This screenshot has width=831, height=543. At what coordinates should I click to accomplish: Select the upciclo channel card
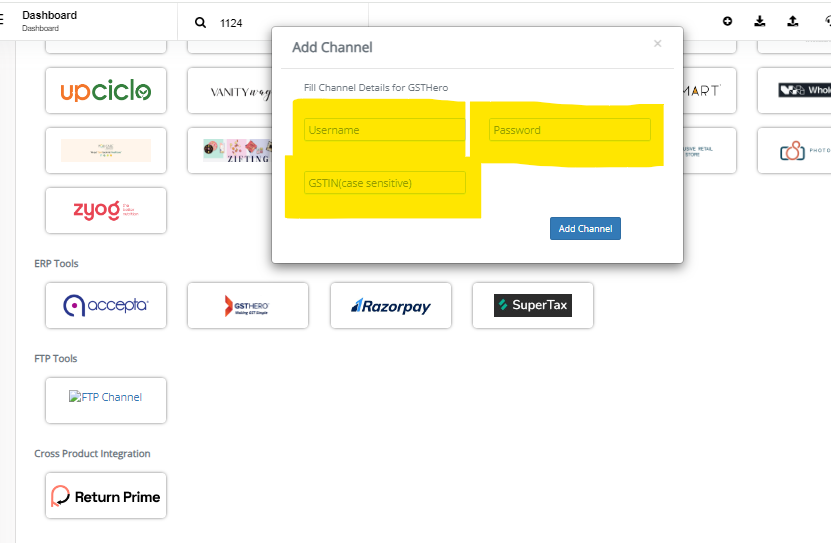(106, 91)
